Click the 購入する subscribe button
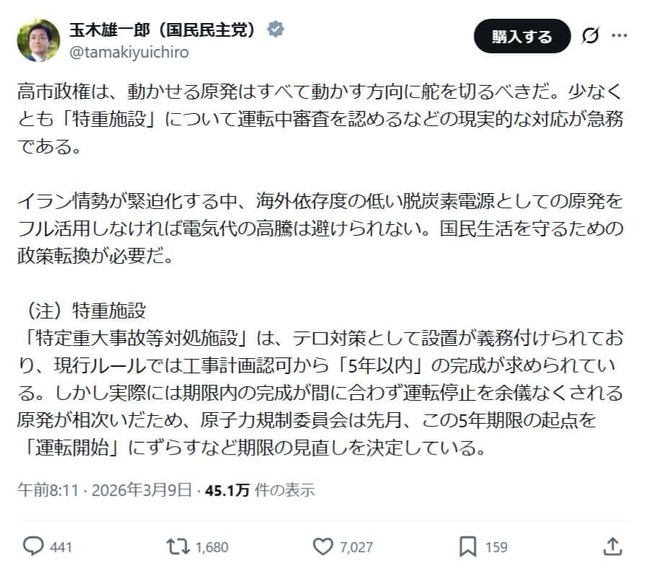This screenshot has width=645, height=565. 521,37
